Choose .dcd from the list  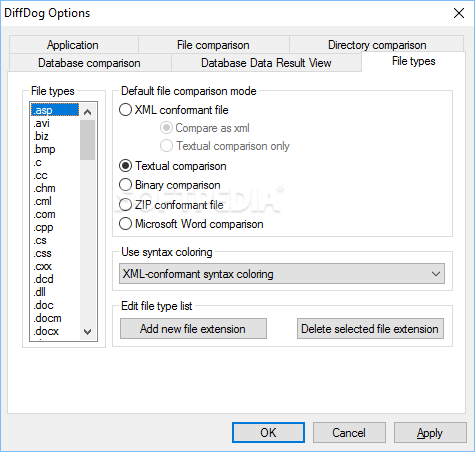pos(55,279)
